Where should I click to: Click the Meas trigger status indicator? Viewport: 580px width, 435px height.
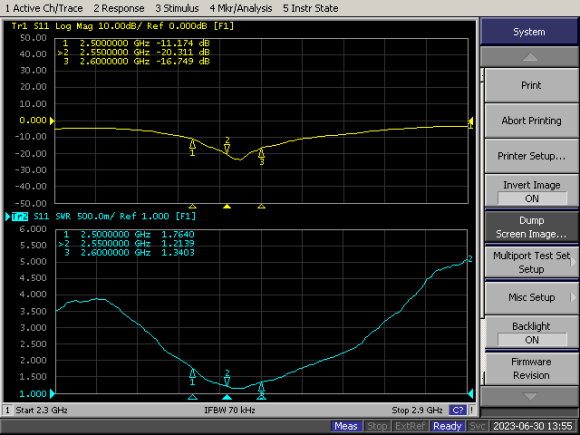(x=346, y=426)
